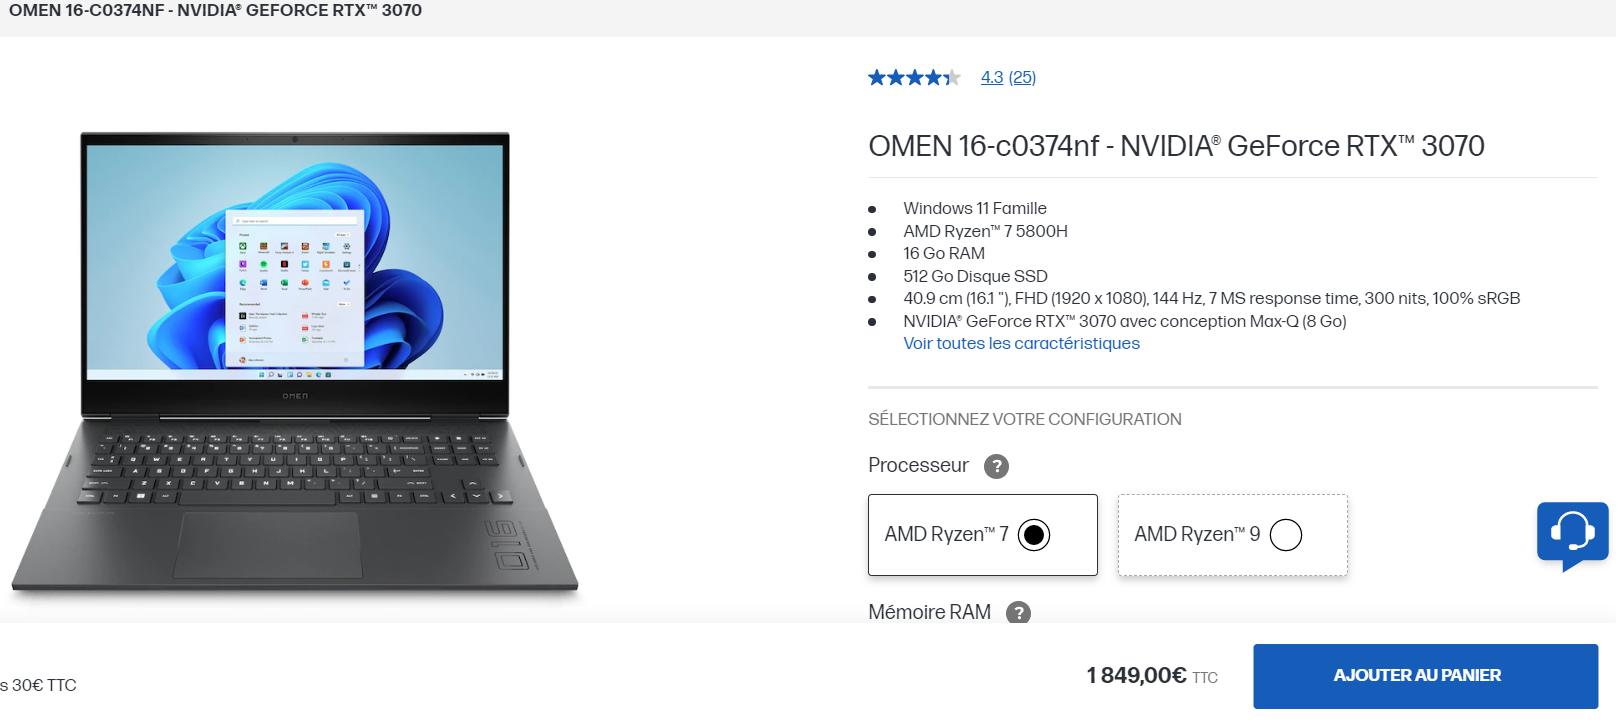Click the Processeur help question mark icon

(x=996, y=467)
